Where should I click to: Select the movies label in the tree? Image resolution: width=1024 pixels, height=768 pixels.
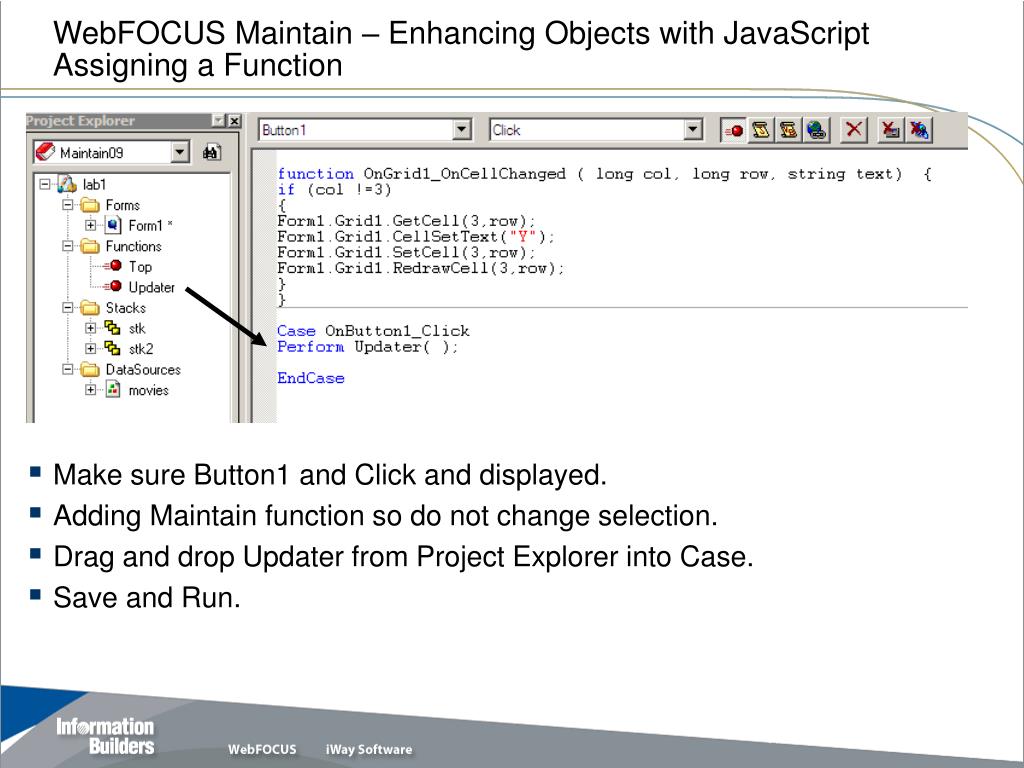pyautogui.click(x=148, y=391)
